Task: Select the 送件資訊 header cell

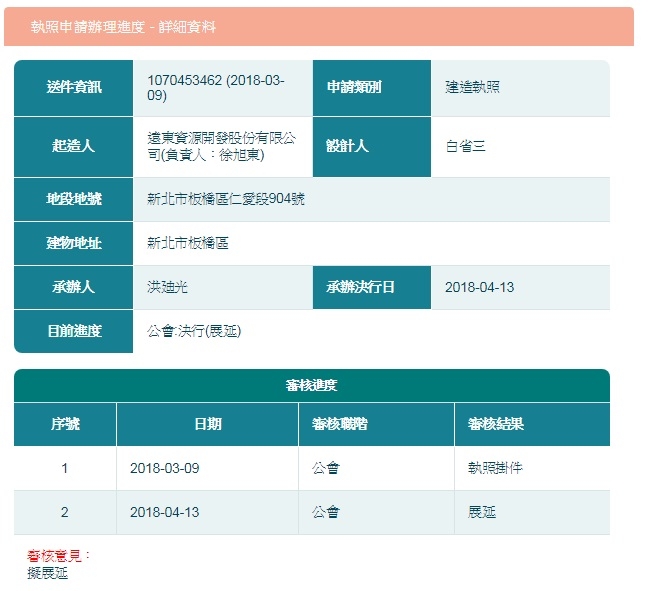Action: [x=74, y=88]
